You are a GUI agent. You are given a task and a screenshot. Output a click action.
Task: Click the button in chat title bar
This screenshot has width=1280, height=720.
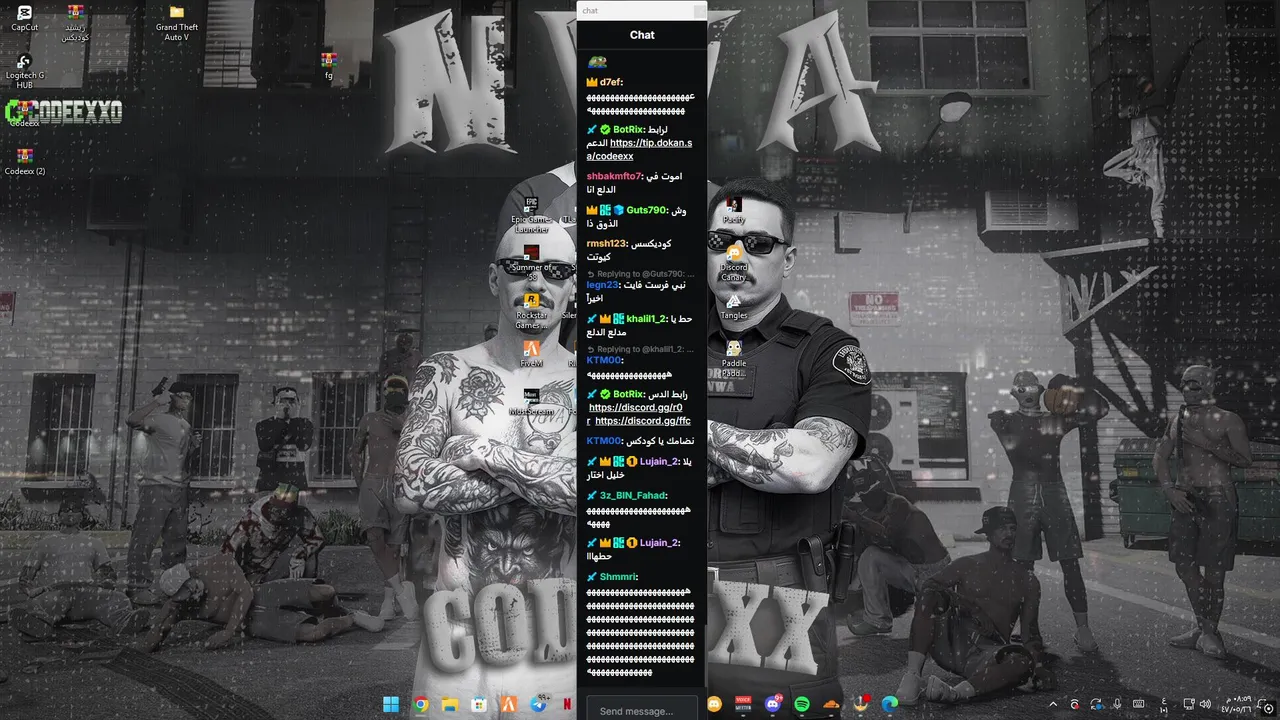[698, 11]
